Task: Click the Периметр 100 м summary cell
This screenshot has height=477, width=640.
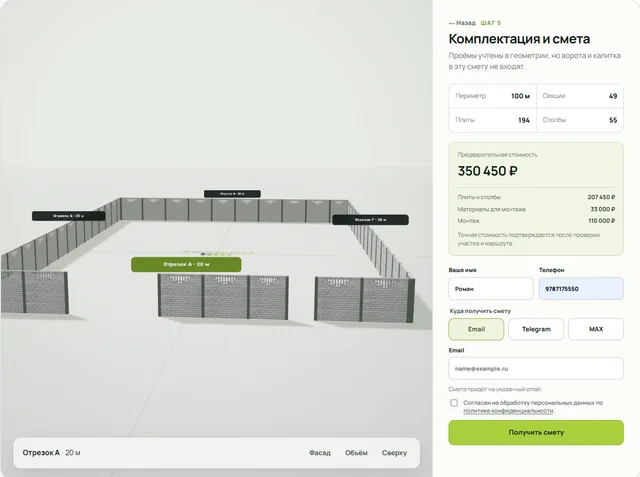Action: coord(492,96)
